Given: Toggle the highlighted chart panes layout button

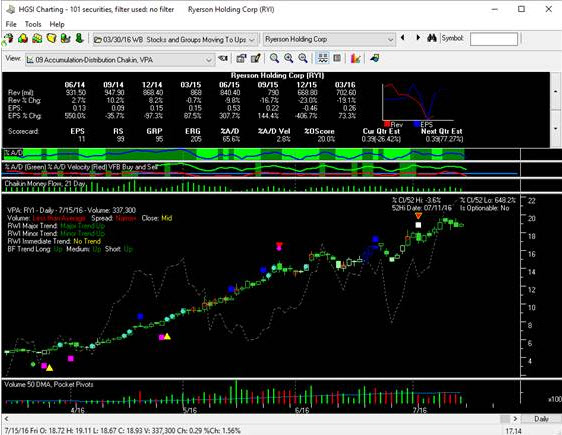Looking at the screenshot, I should 323,58.
